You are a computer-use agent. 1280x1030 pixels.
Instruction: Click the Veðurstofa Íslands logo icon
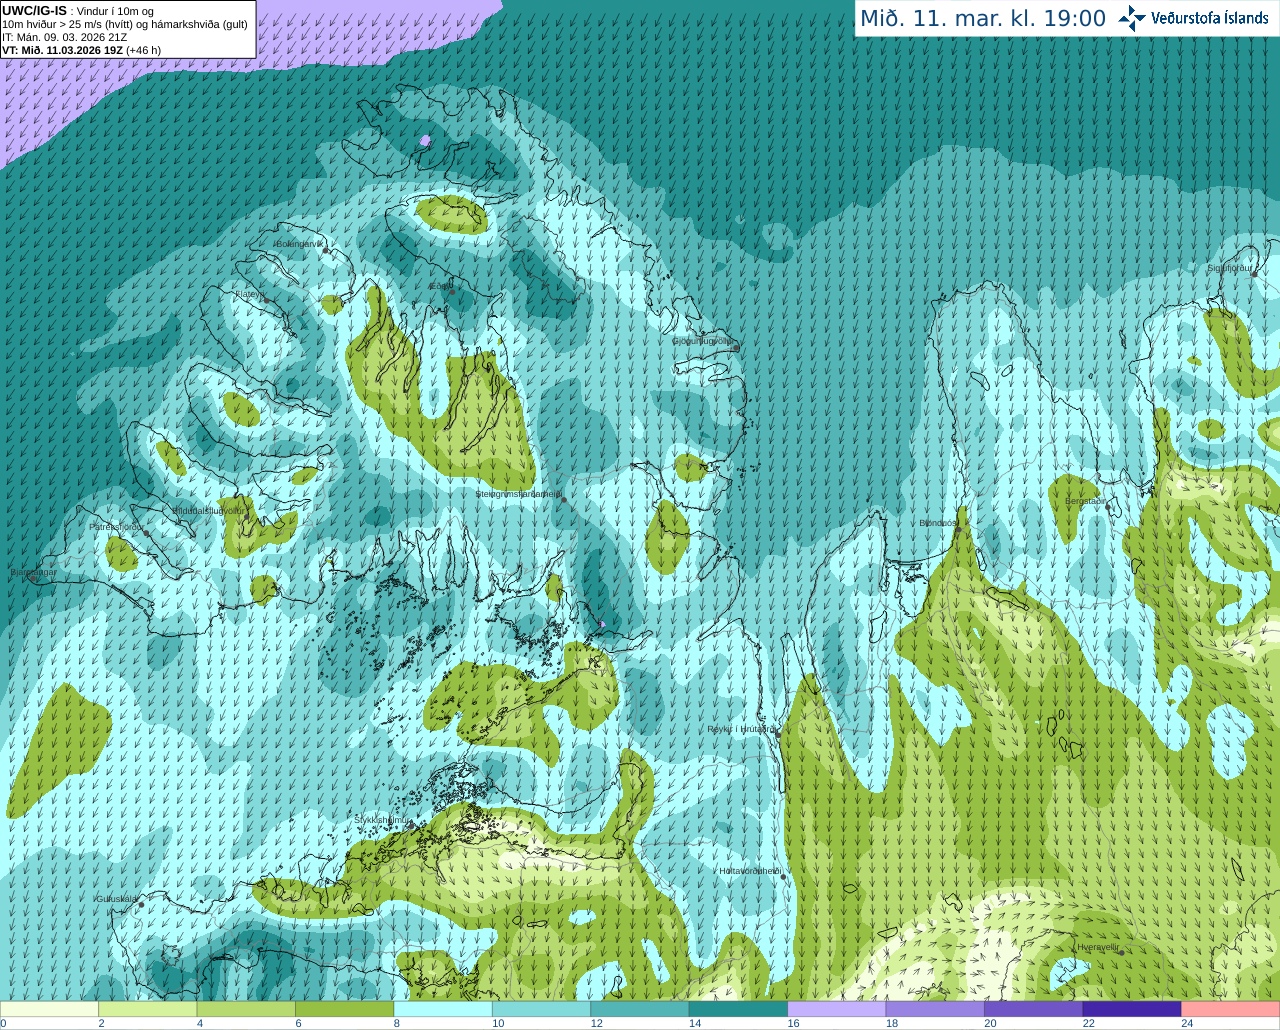(x=1131, y=18)
